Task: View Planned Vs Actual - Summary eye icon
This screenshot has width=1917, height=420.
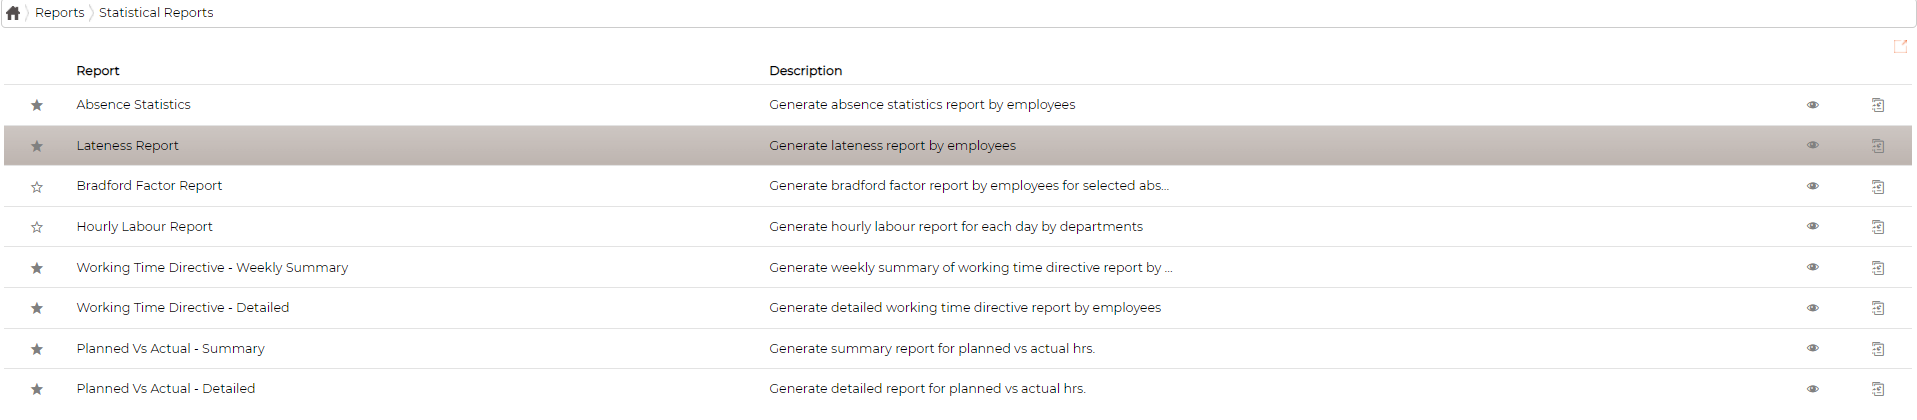Action: pos(1813,348)
